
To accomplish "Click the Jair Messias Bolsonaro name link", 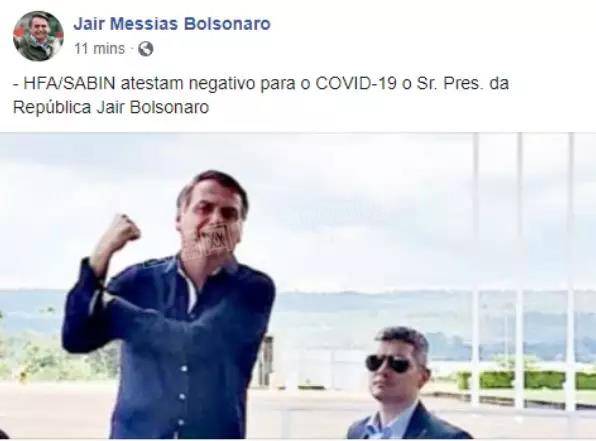I will (172, 24).
